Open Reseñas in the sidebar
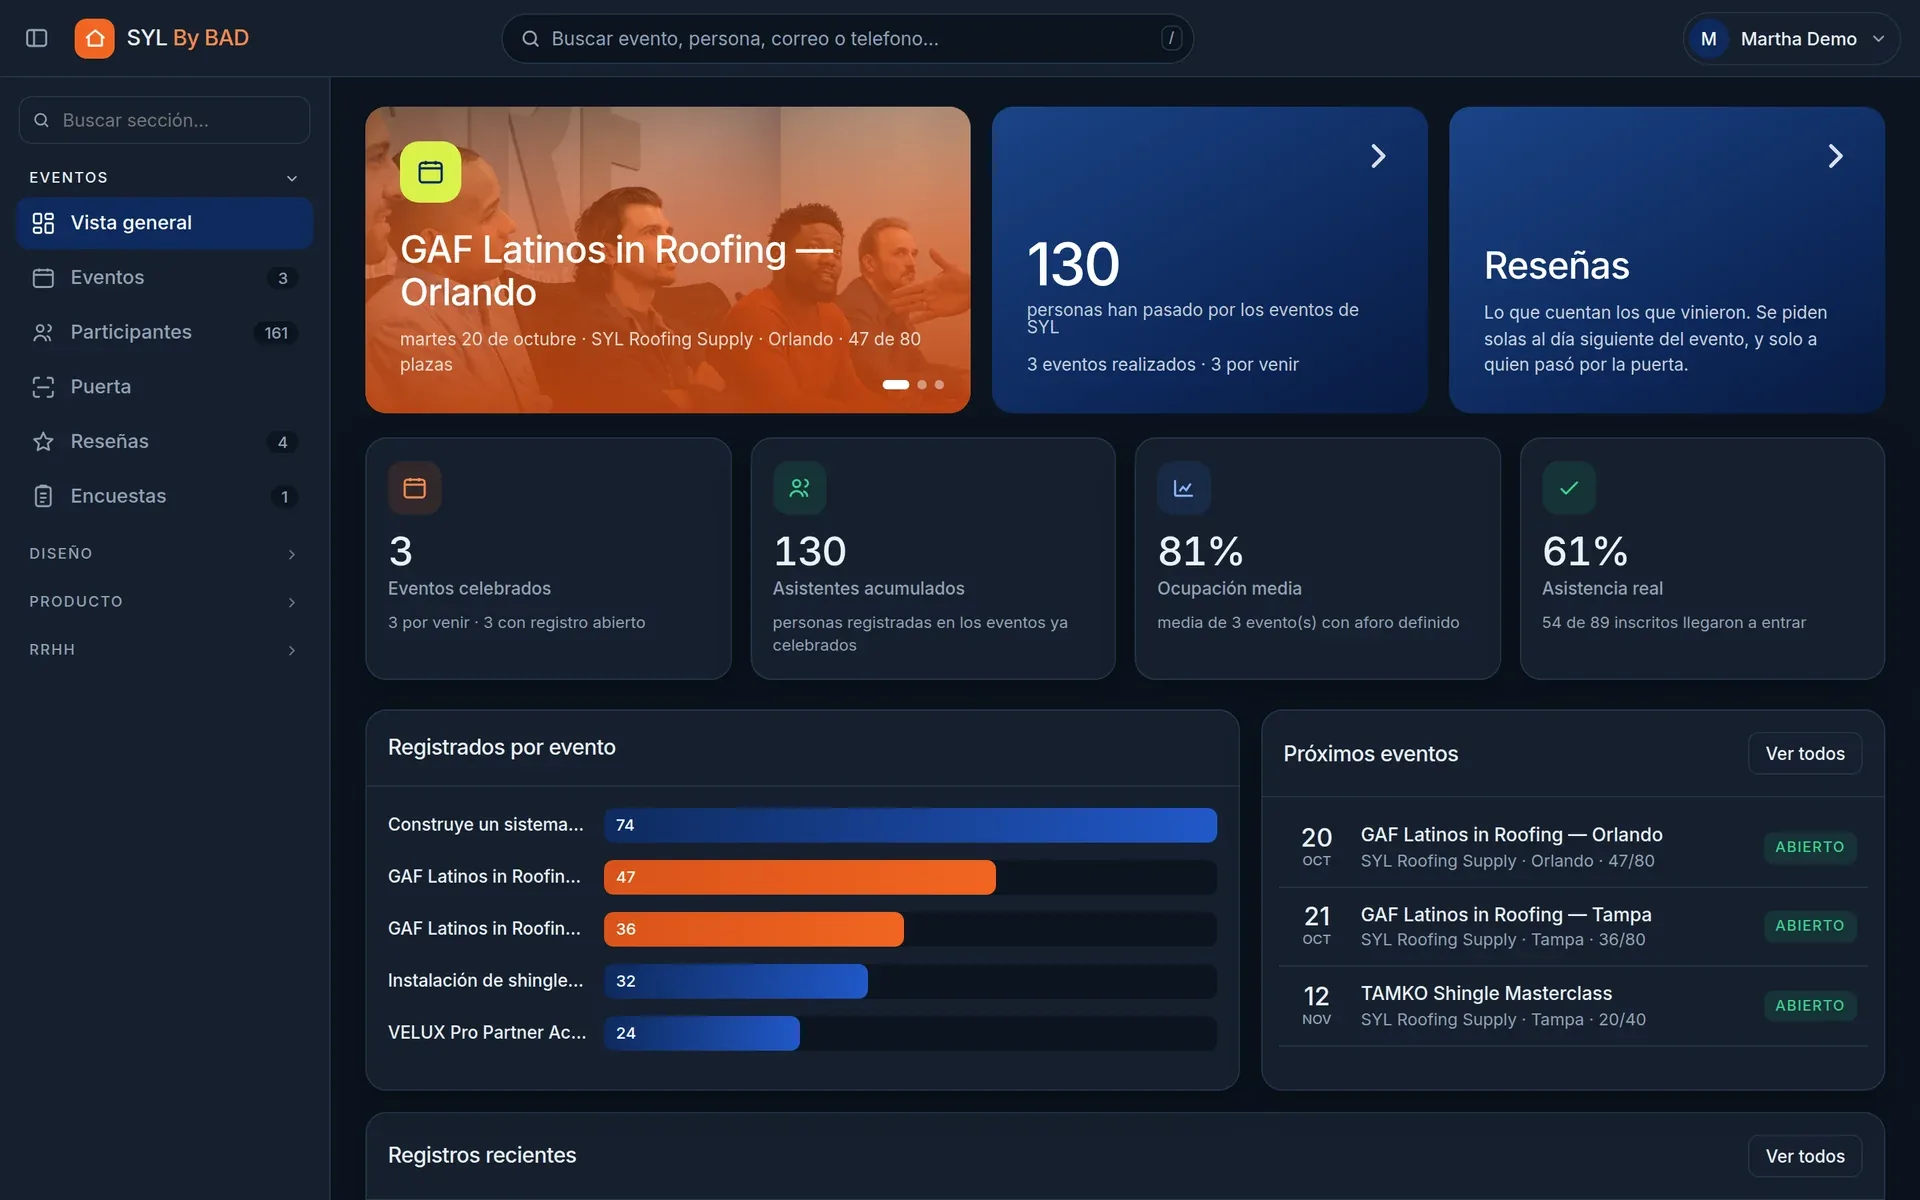Image resolution: width=1920 pixels, height=1200 pixels. tap(165, 442)
